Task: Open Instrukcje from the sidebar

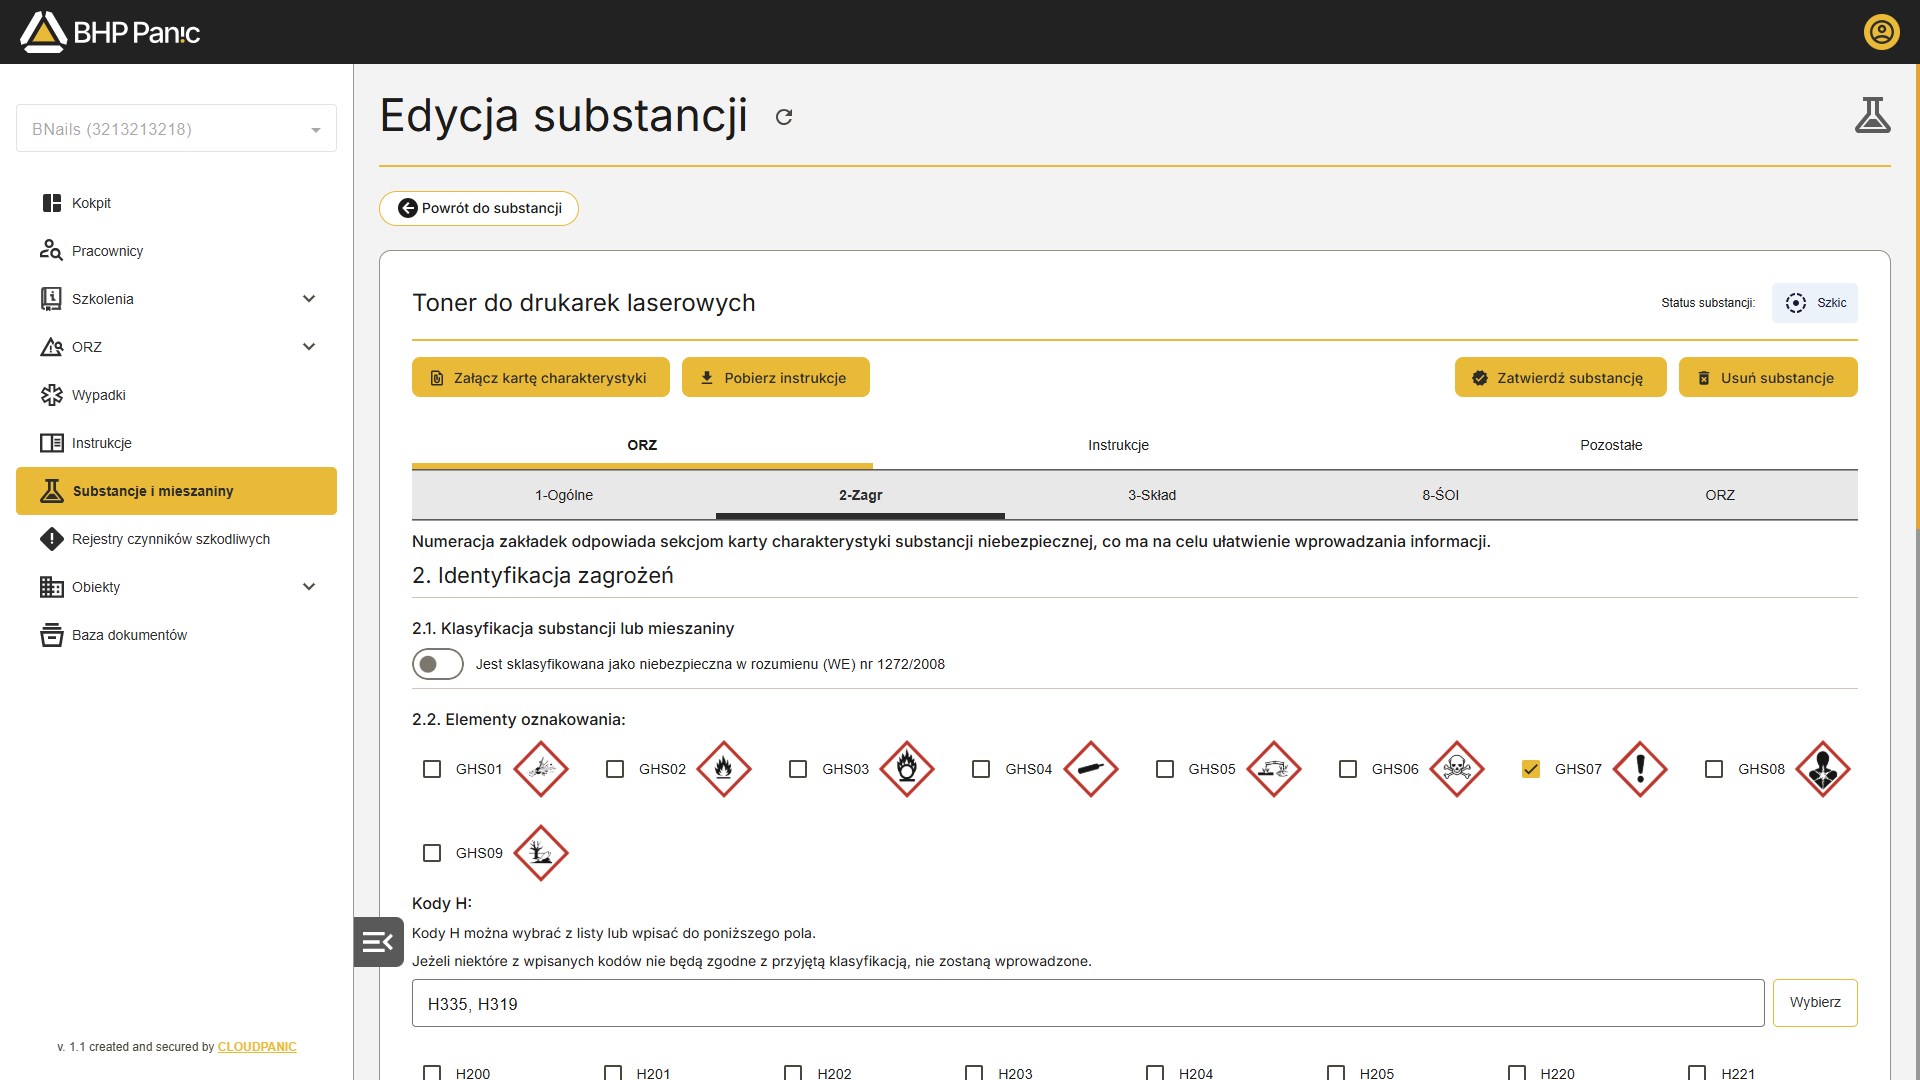Action: pos(176,443)
